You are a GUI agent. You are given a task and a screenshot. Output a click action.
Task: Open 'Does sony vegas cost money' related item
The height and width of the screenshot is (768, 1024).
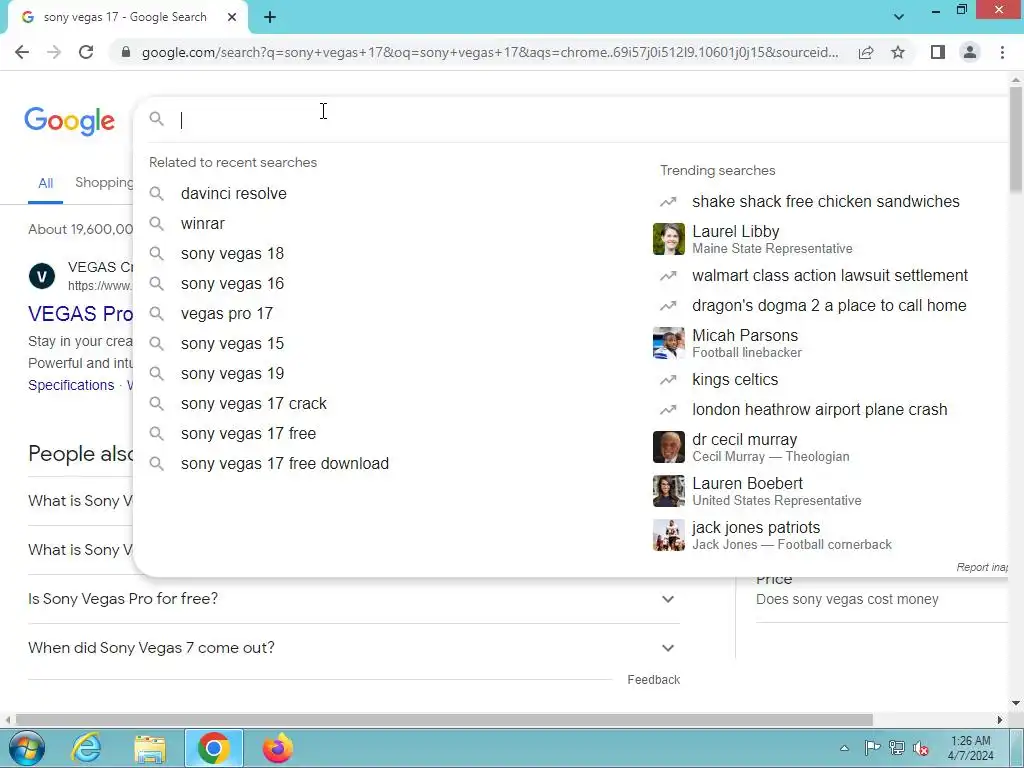(847, 600)
